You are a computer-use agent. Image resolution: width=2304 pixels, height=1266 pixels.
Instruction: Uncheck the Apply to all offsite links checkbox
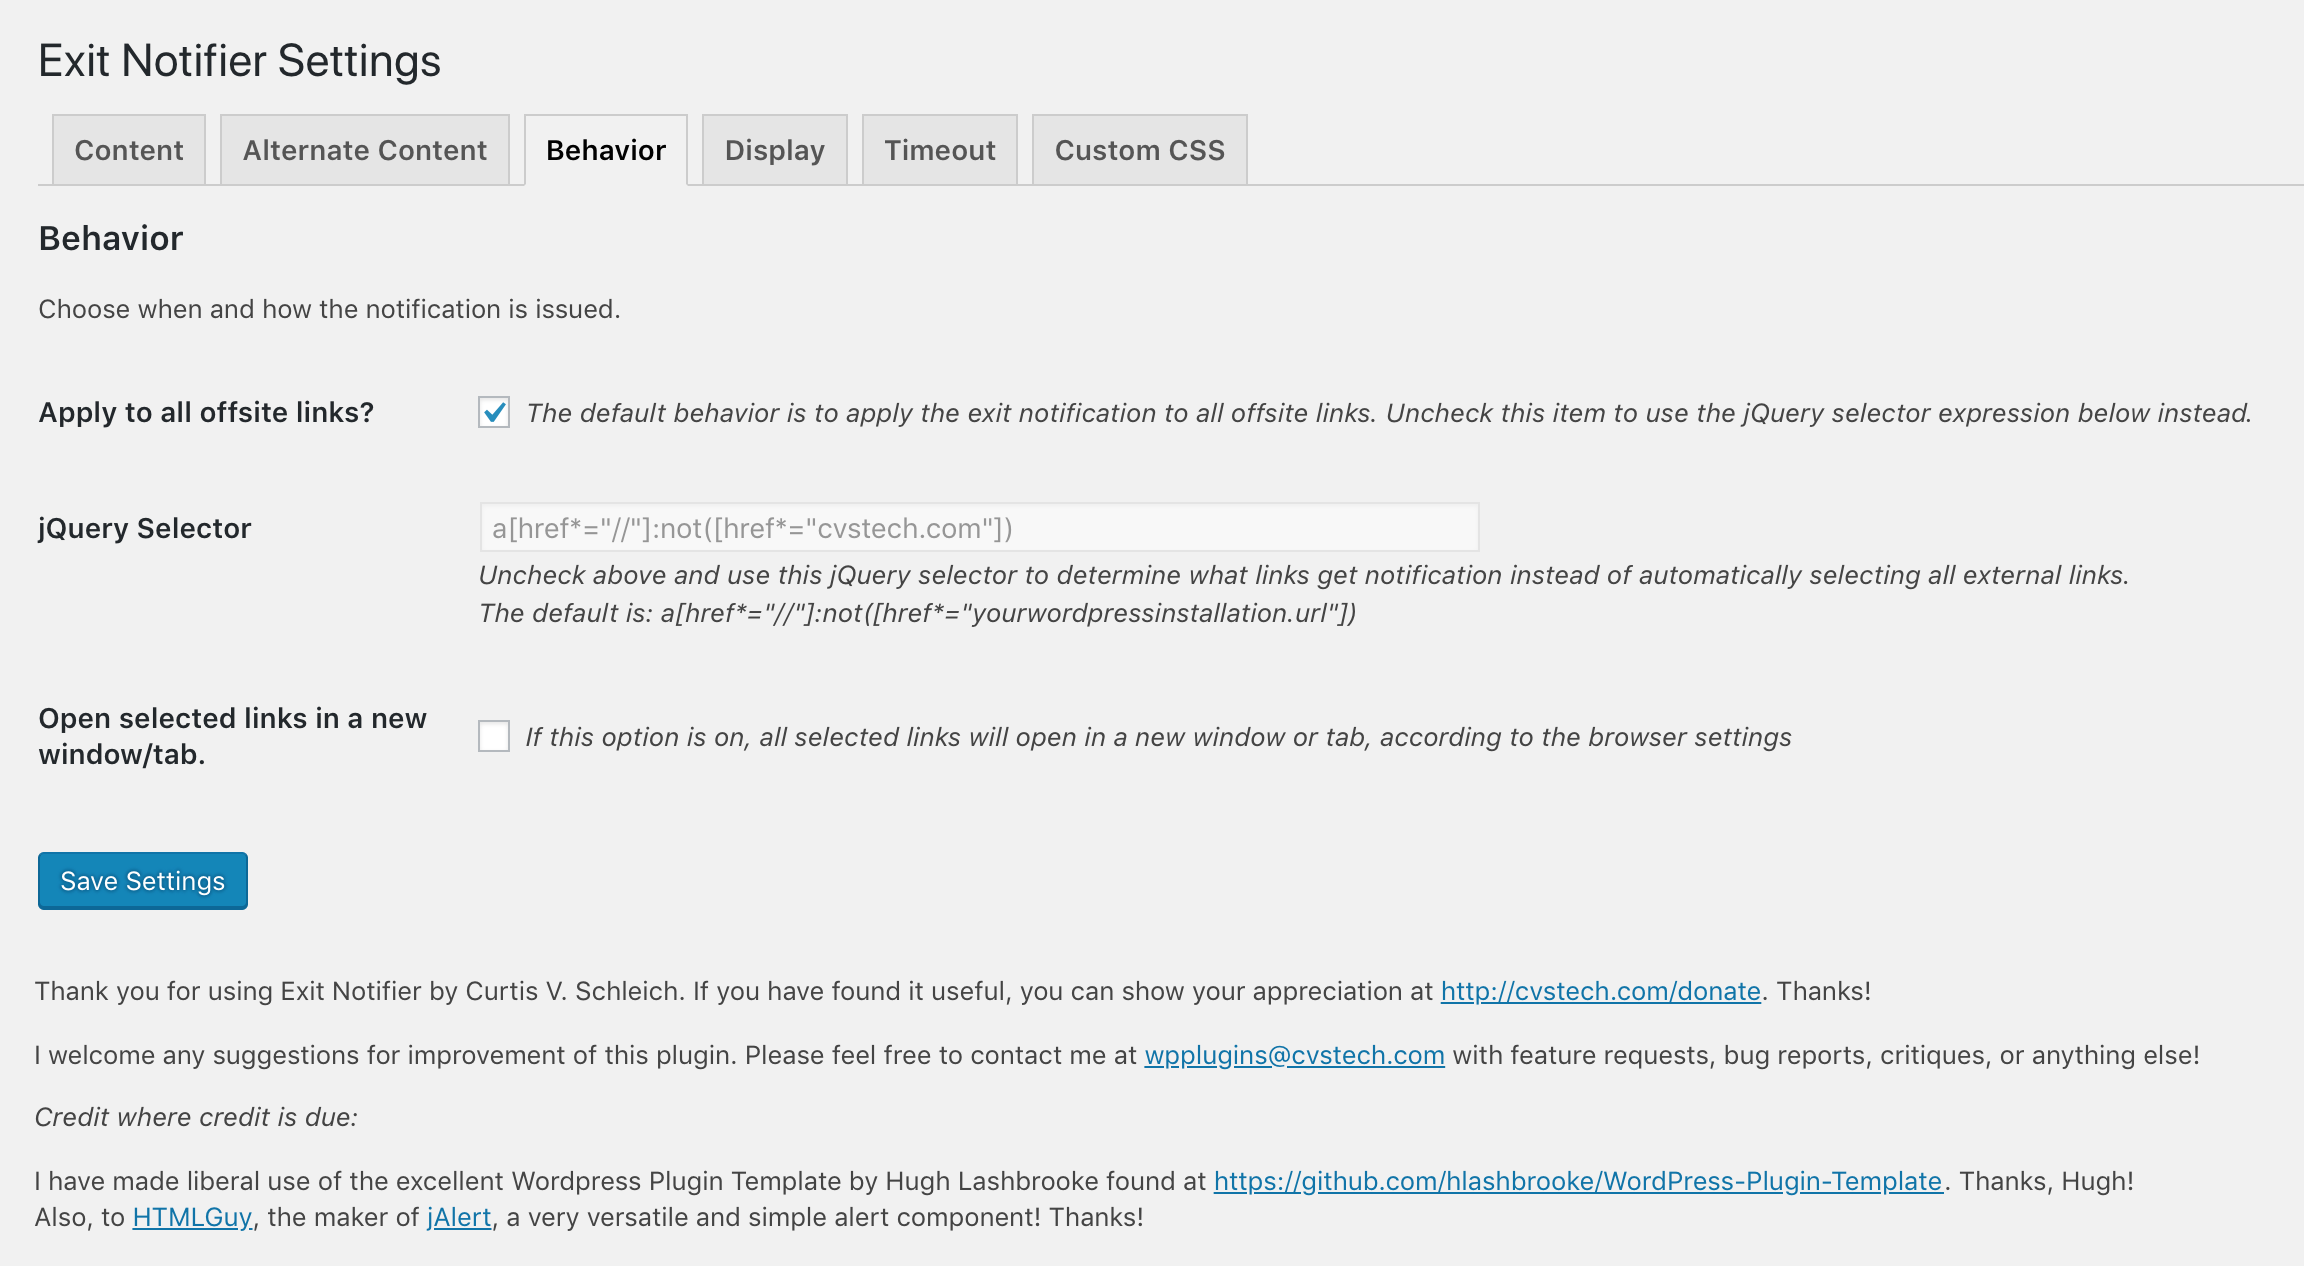[x=494, y=412]
